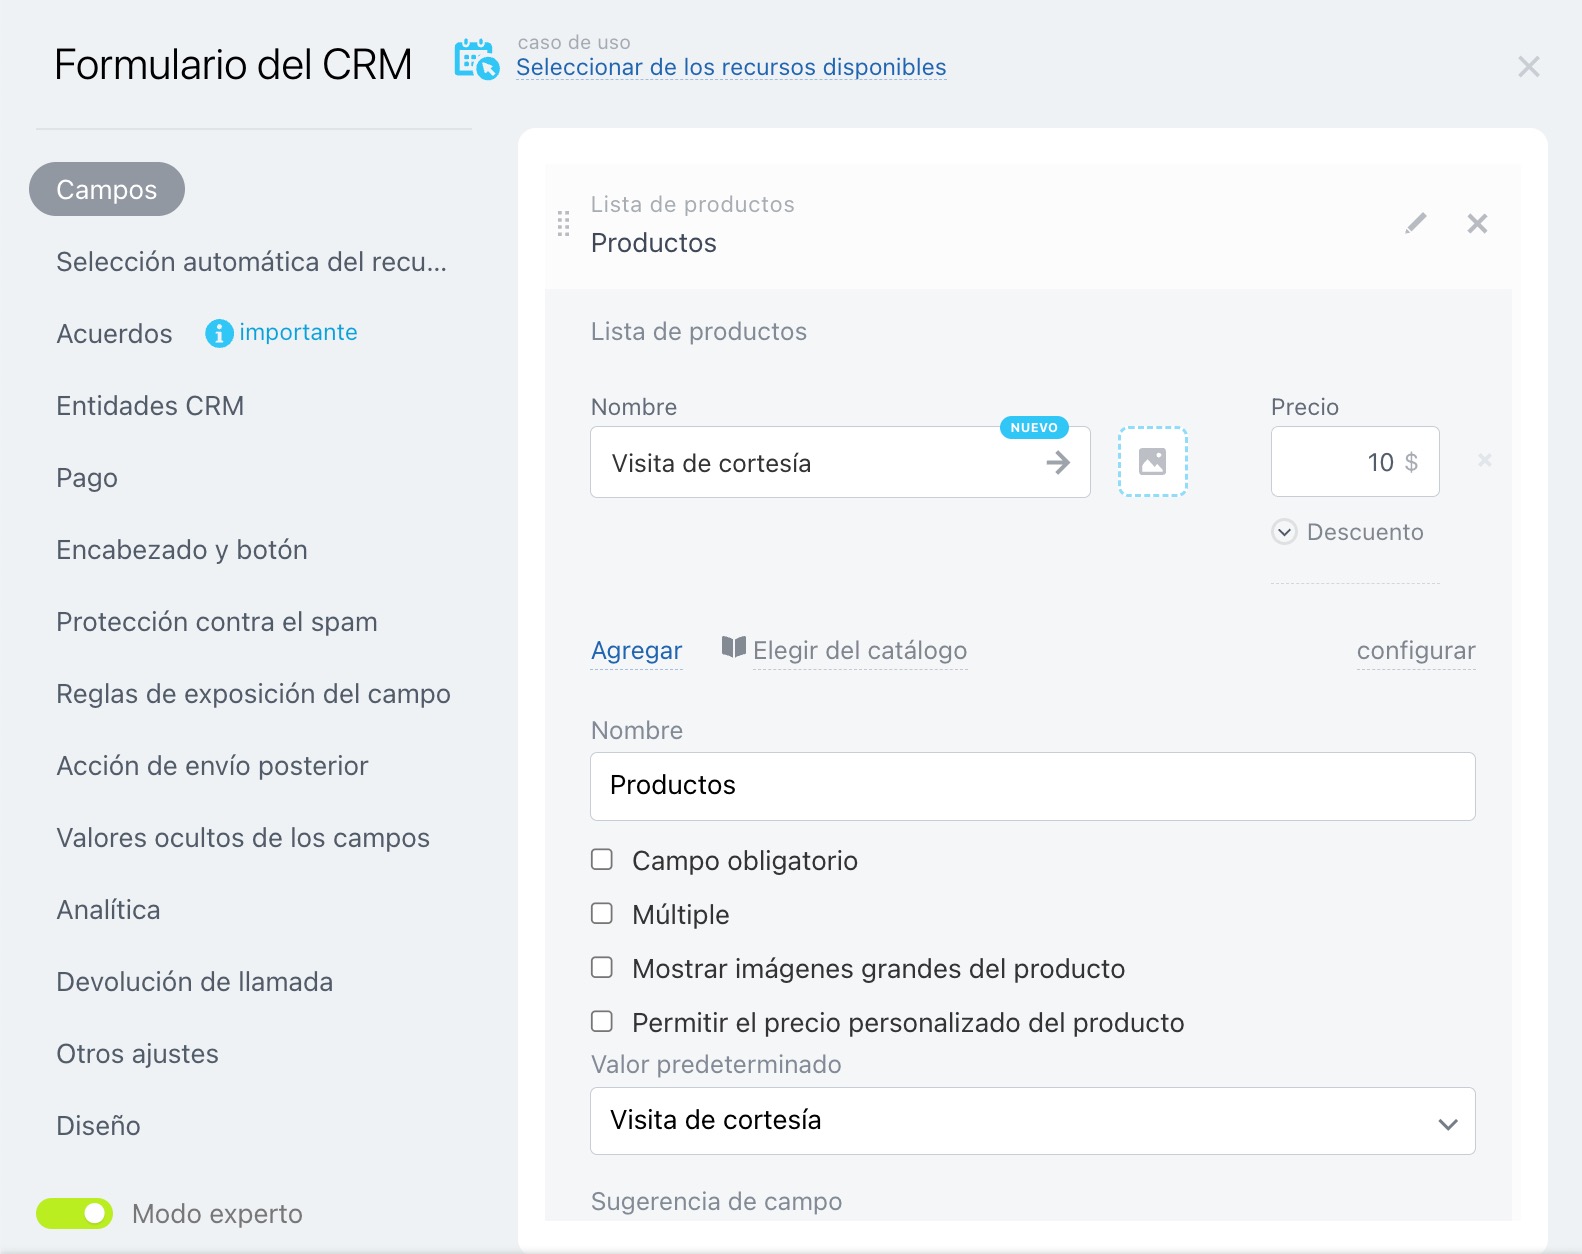
Task: Enable the Campo obligatorio checkbox
Action: [602, 860]
